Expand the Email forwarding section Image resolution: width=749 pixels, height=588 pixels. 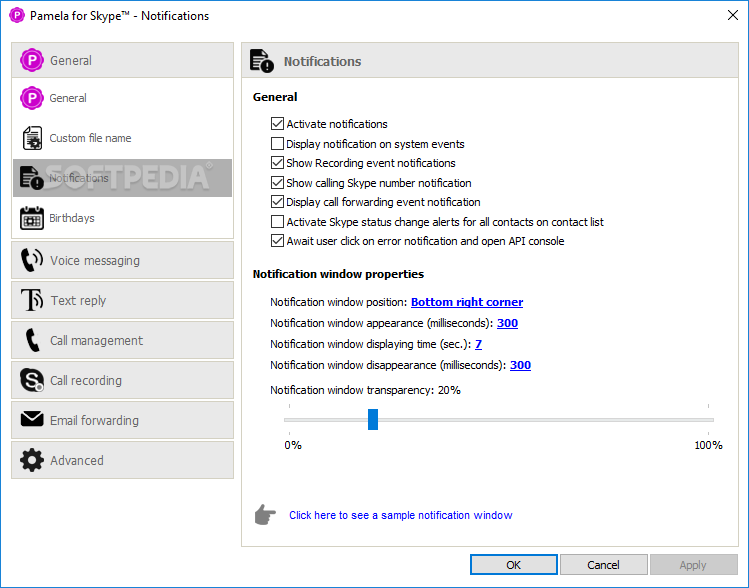tap(122, 420)
